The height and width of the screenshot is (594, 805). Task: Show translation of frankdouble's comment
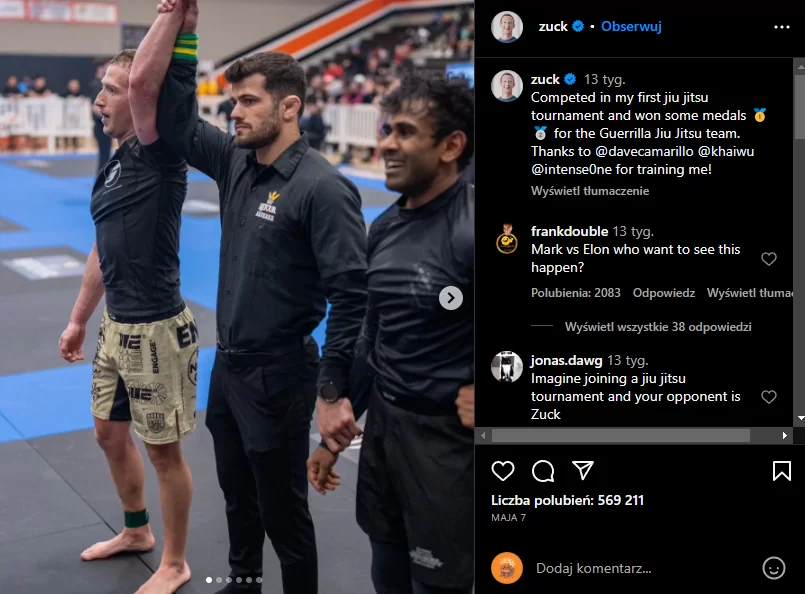750,293
